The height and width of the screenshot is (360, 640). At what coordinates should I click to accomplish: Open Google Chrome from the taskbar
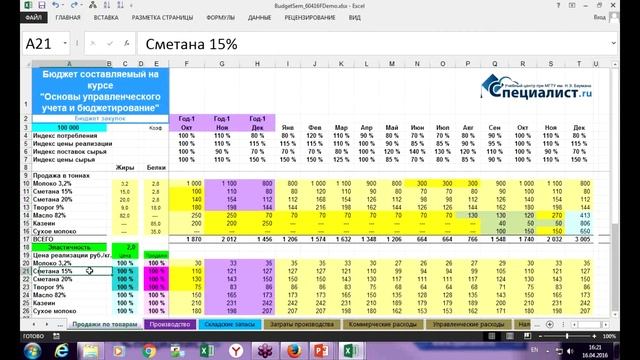(149, 351)
